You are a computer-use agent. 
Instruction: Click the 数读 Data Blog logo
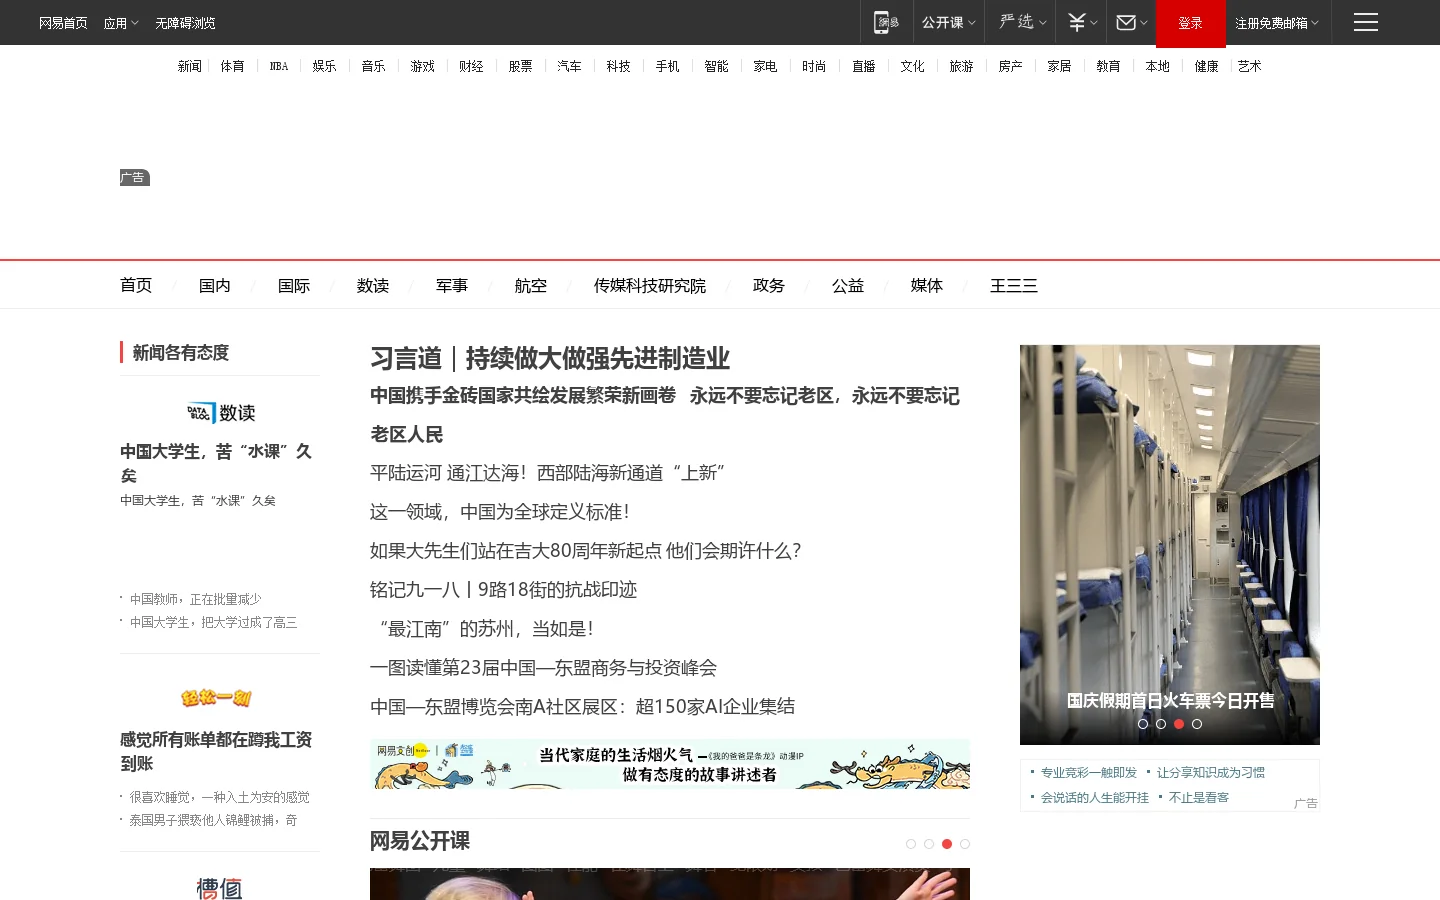[220, 412]
